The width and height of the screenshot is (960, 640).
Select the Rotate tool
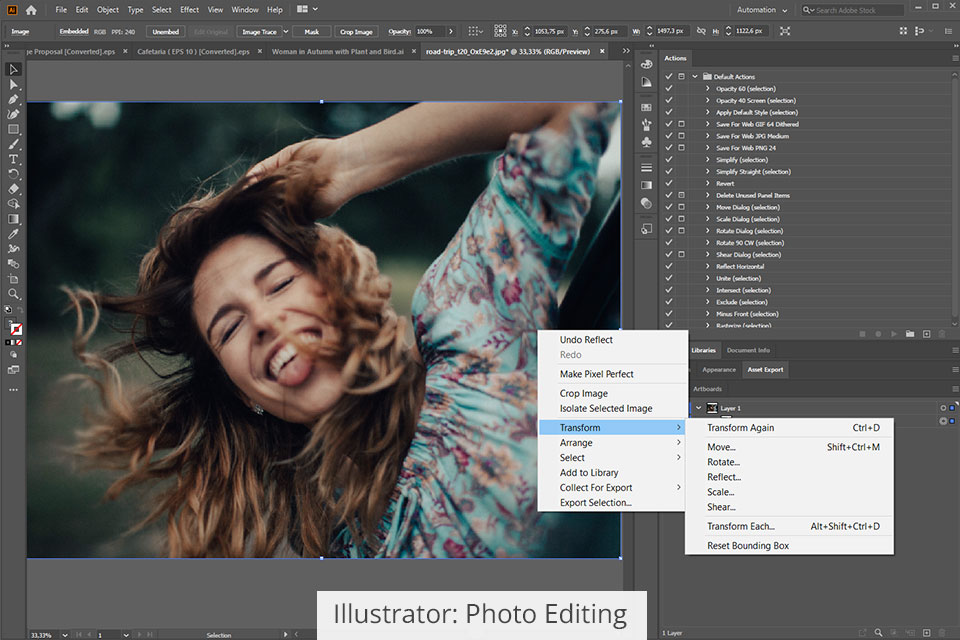(x=13, y=174)
